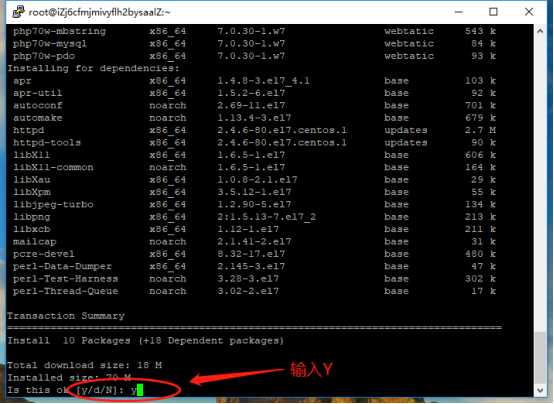
Task: Close the PuTTY terminal window
Action: [529, 12]
